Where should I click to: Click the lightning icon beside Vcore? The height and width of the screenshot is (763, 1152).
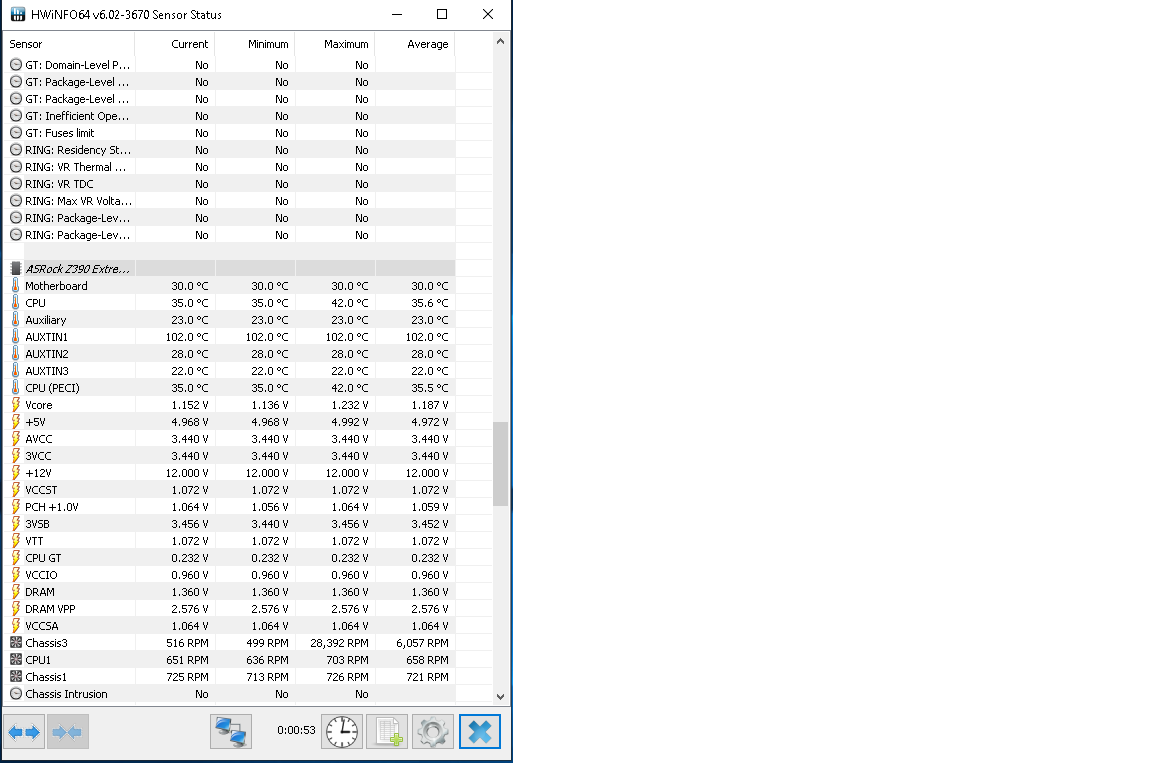tap(15, 405)
